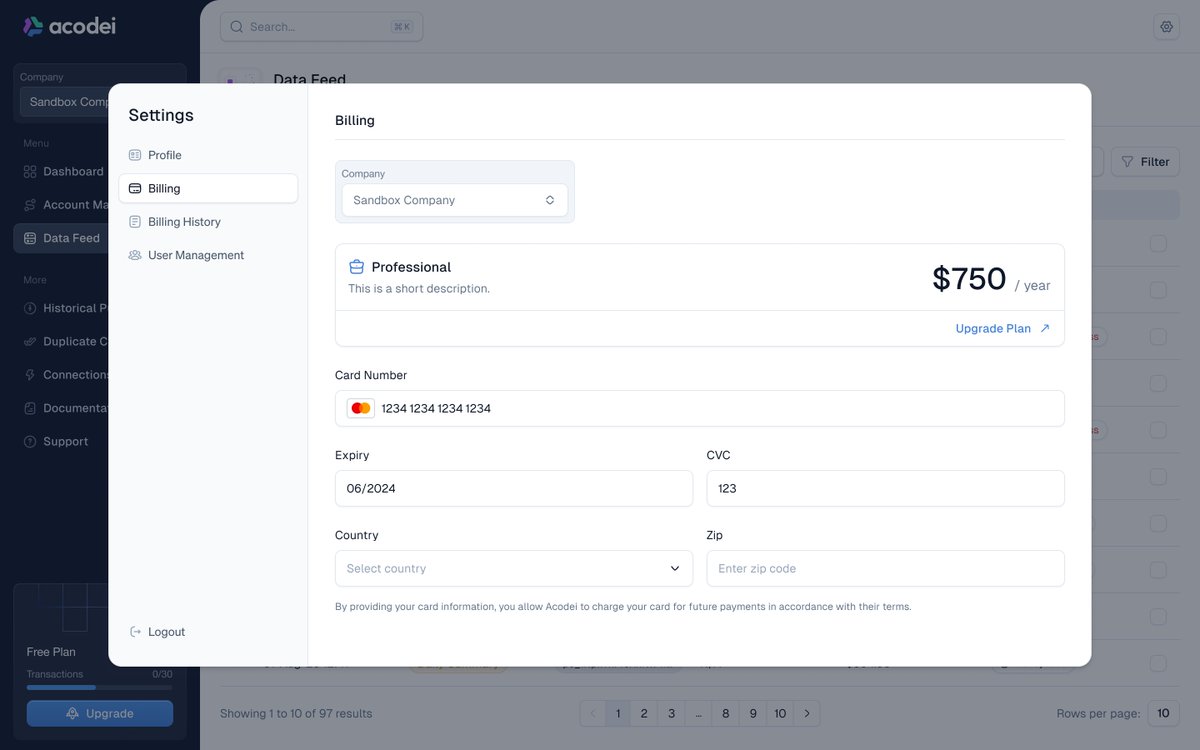Click the Acodei logo icon

[x=33, y=26]
